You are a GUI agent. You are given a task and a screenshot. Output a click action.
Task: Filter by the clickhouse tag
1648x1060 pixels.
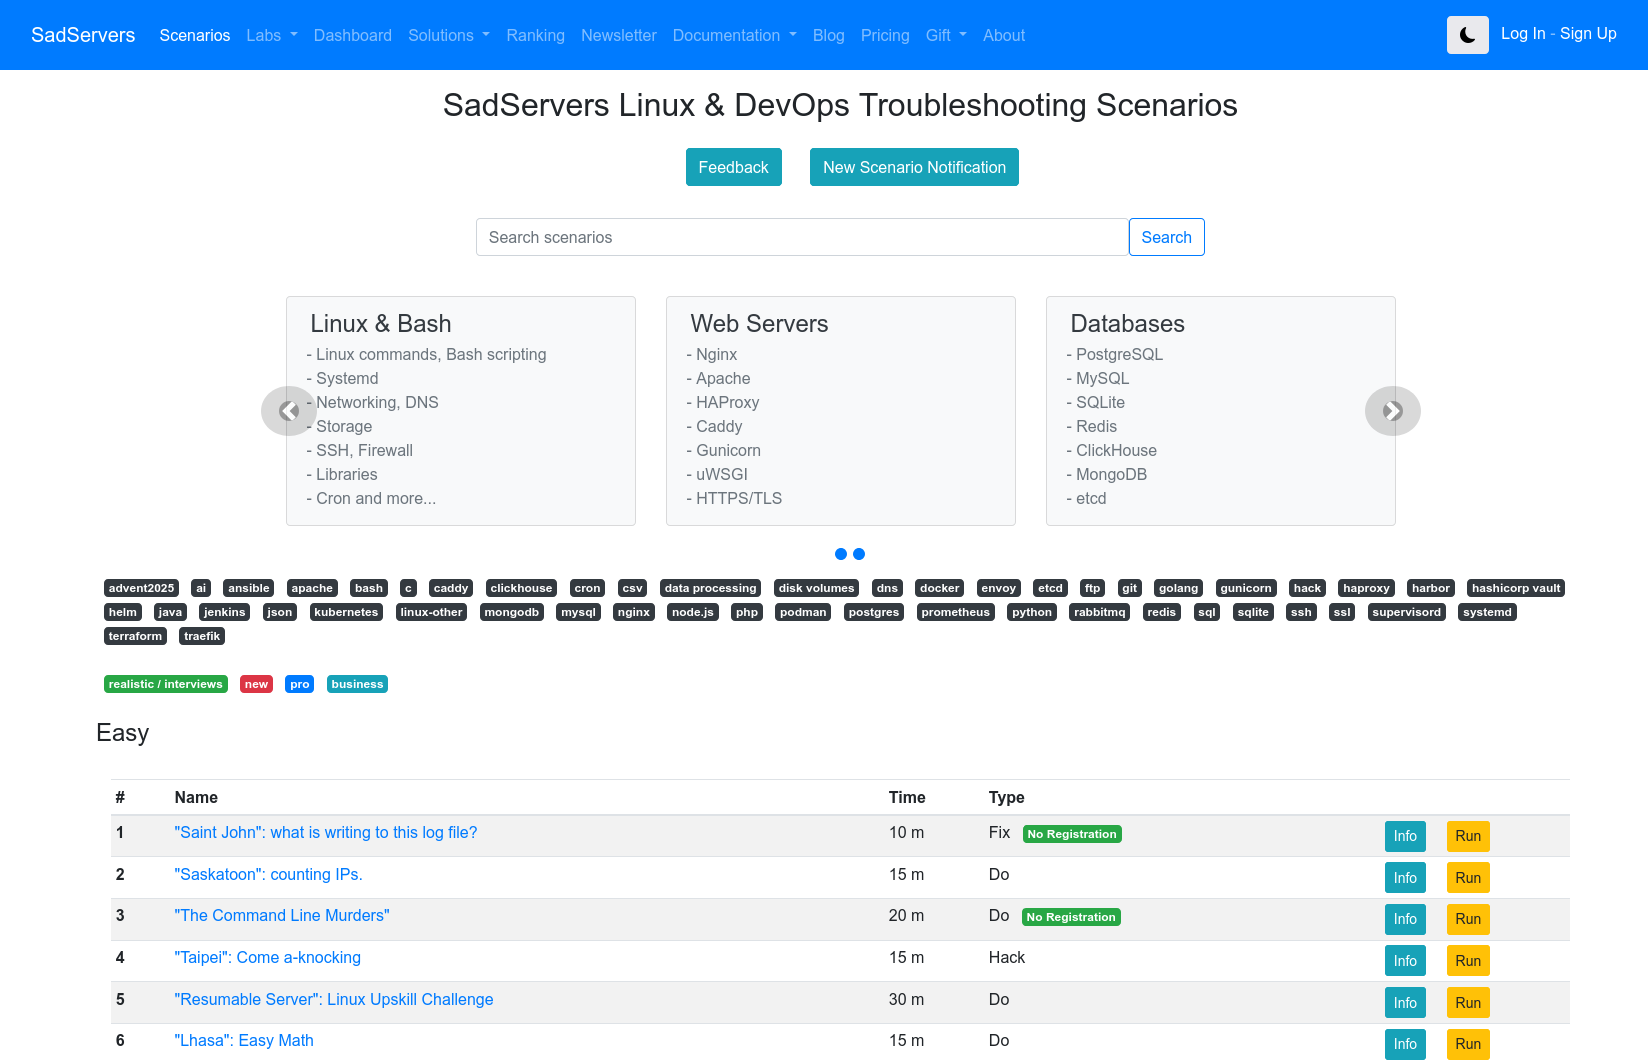[521, 588]
